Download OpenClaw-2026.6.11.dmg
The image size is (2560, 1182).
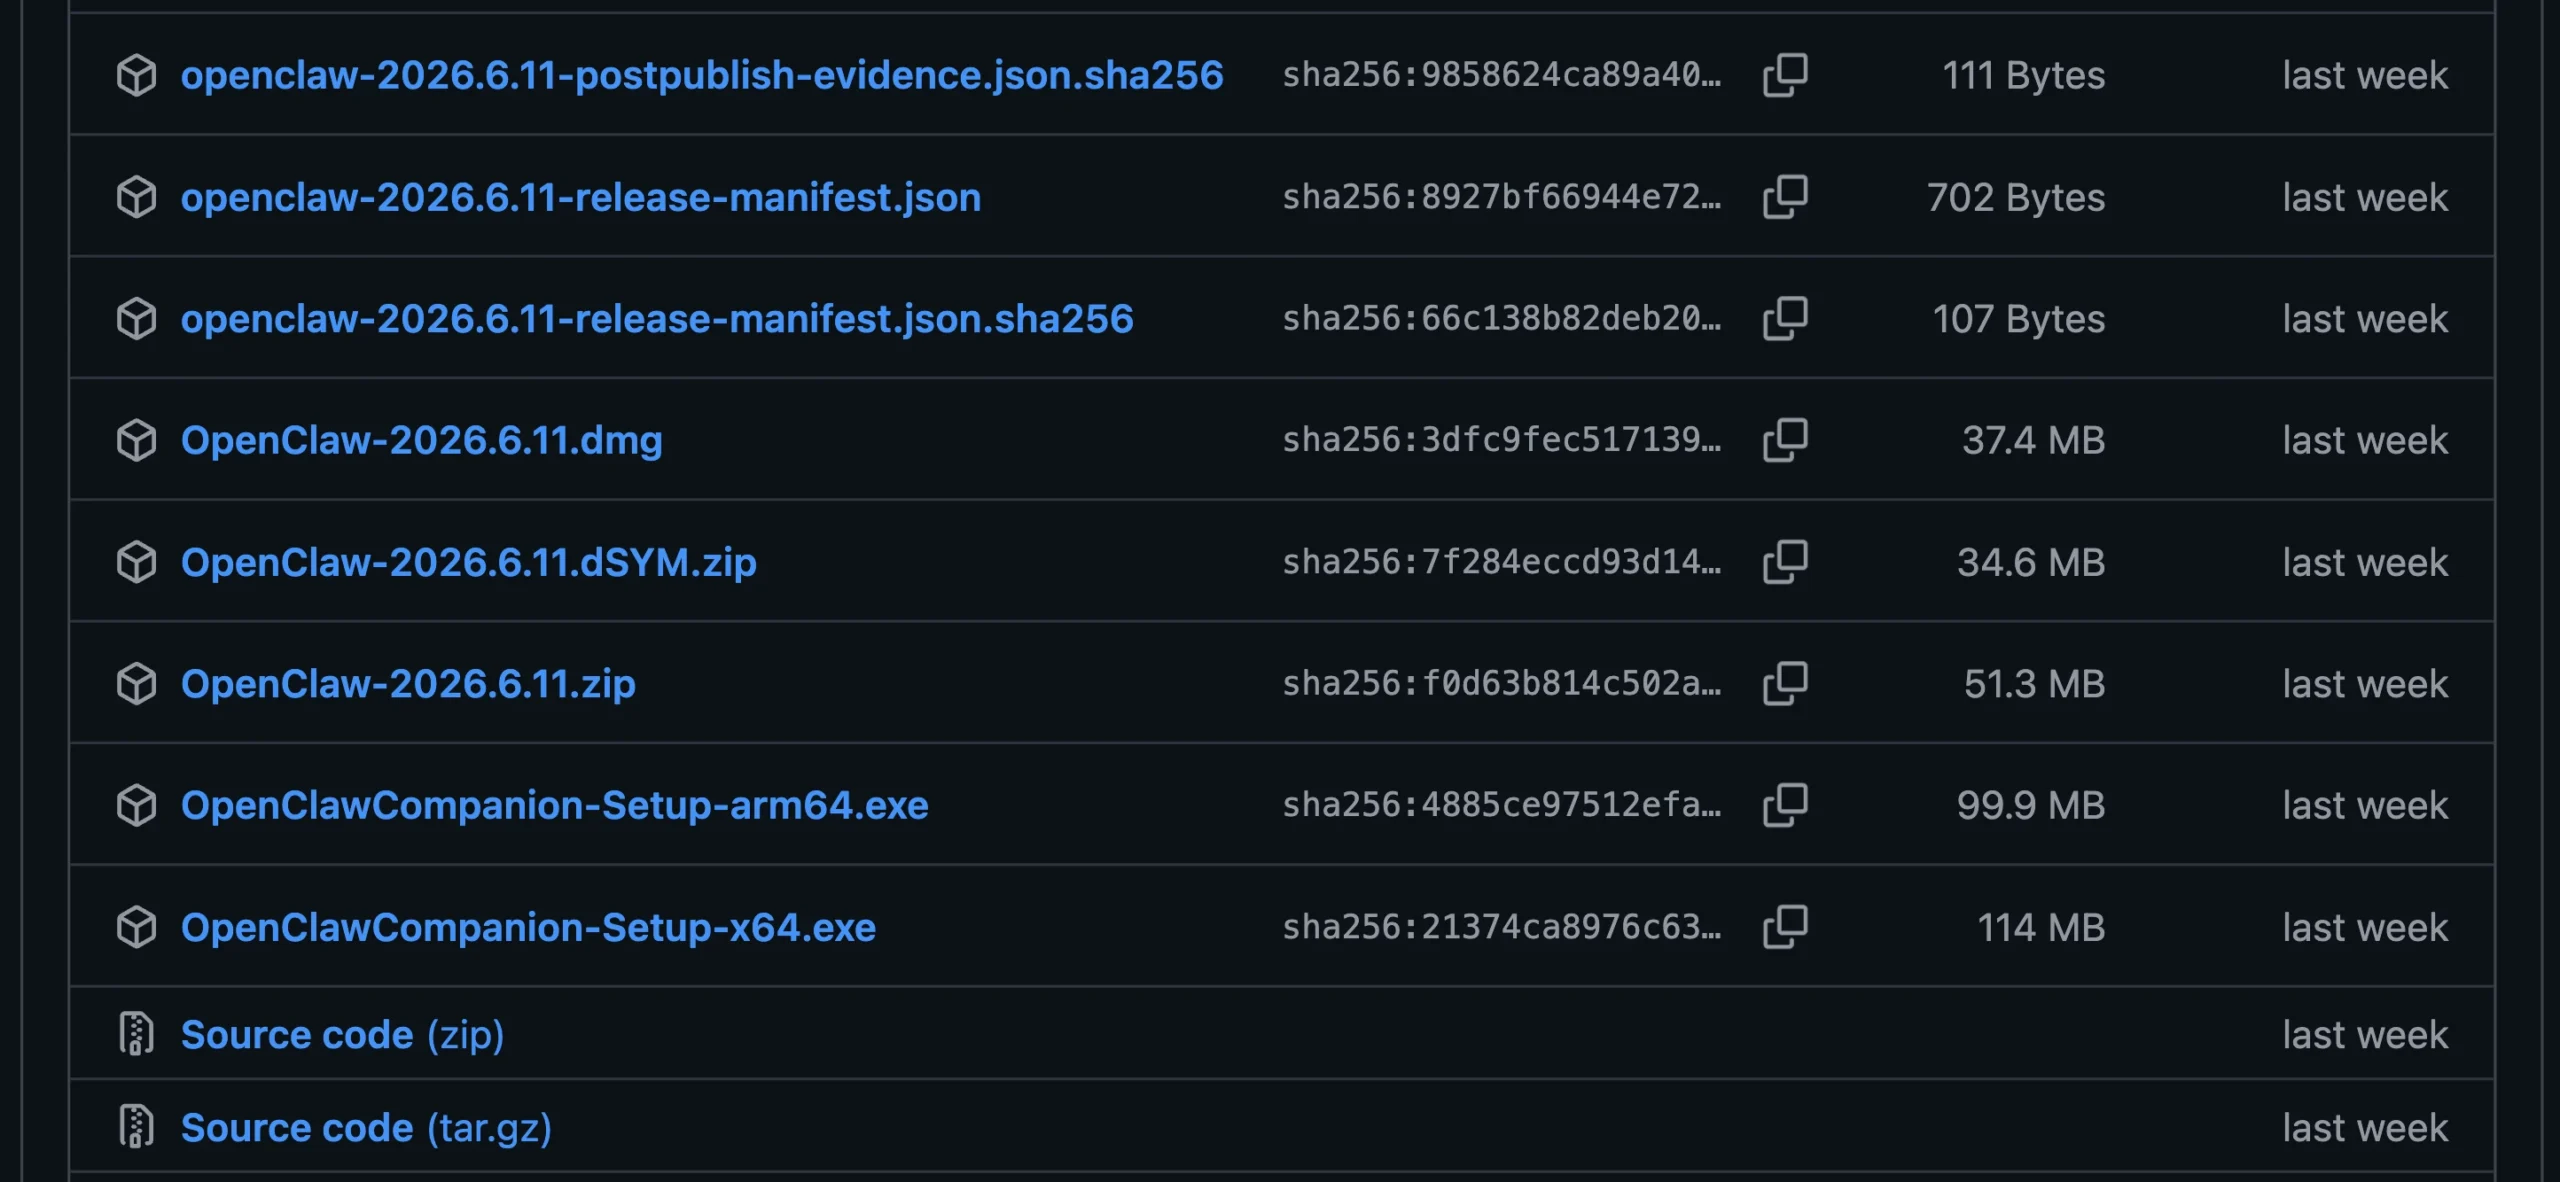pyautogui.click(x=422, y=440)
